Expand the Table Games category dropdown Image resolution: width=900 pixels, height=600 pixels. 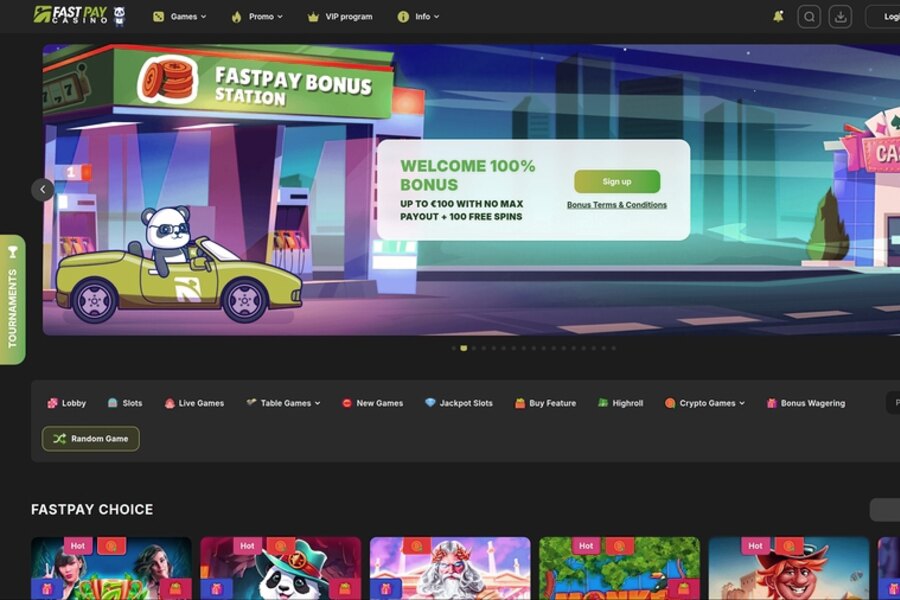(x=283, y=403)
